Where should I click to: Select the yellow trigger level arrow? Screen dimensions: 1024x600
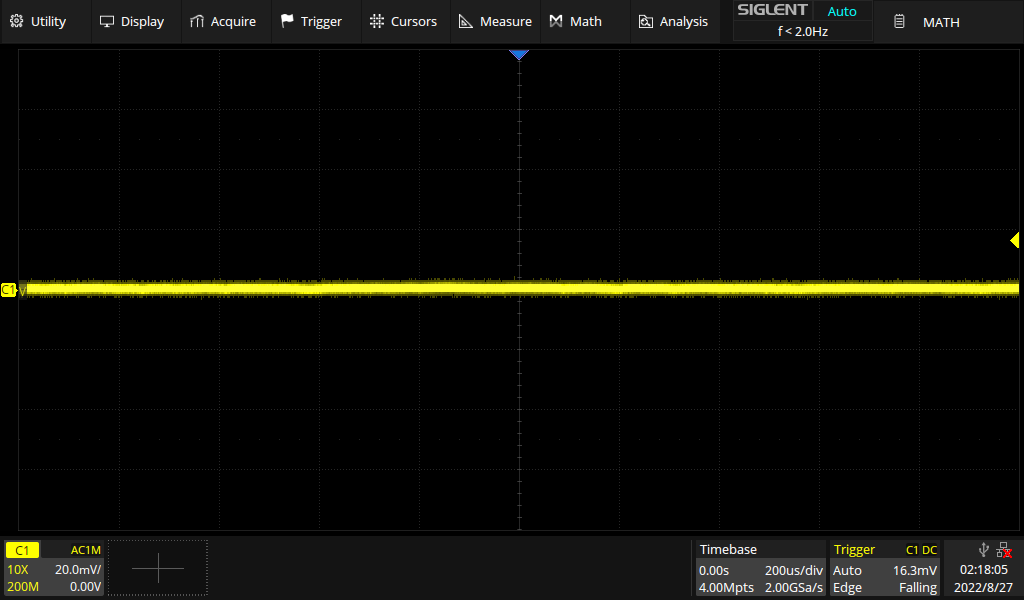click(1014, 240)
